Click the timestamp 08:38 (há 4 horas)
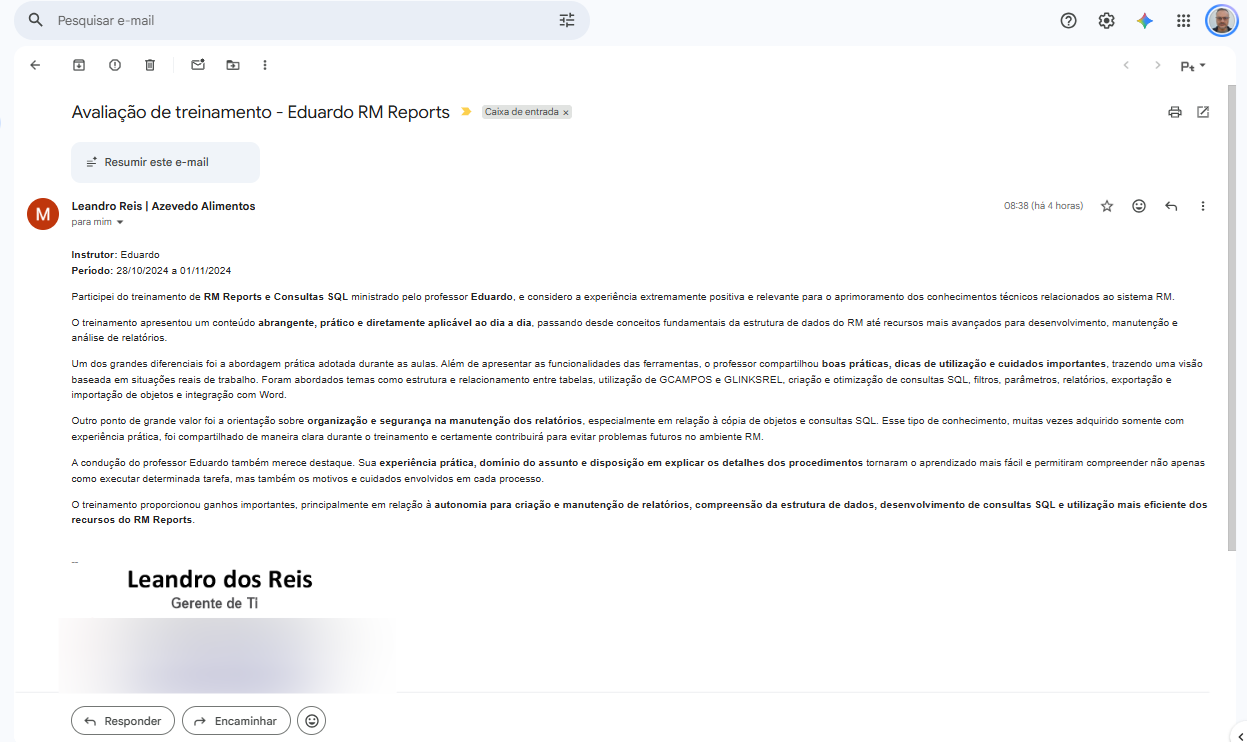Viewport: 1257px width, 755px height. coord(1043,206)
